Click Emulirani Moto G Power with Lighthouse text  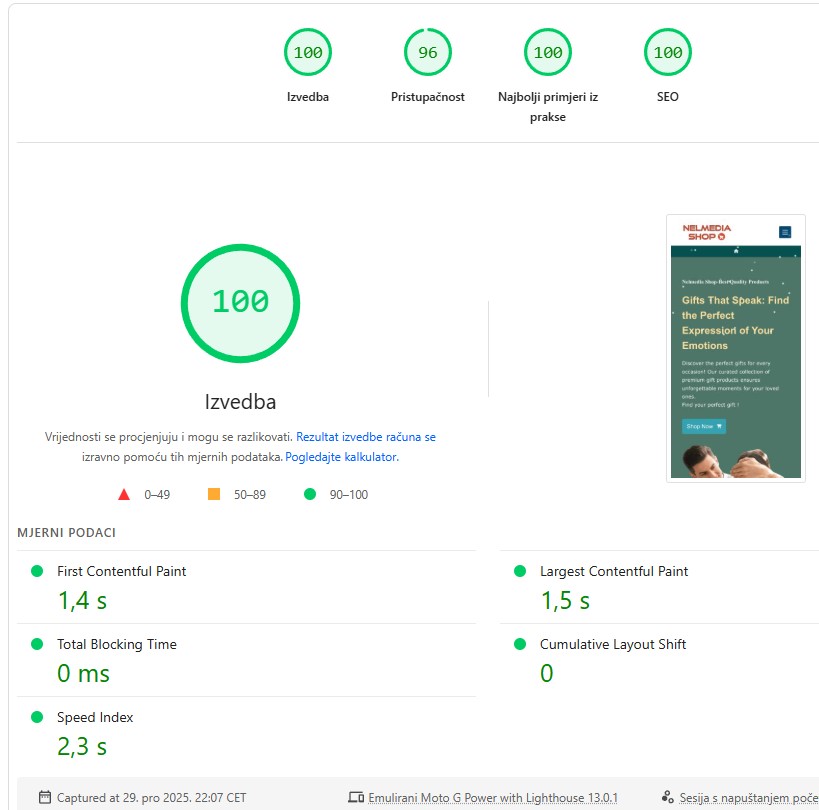(x=493, y=798)
